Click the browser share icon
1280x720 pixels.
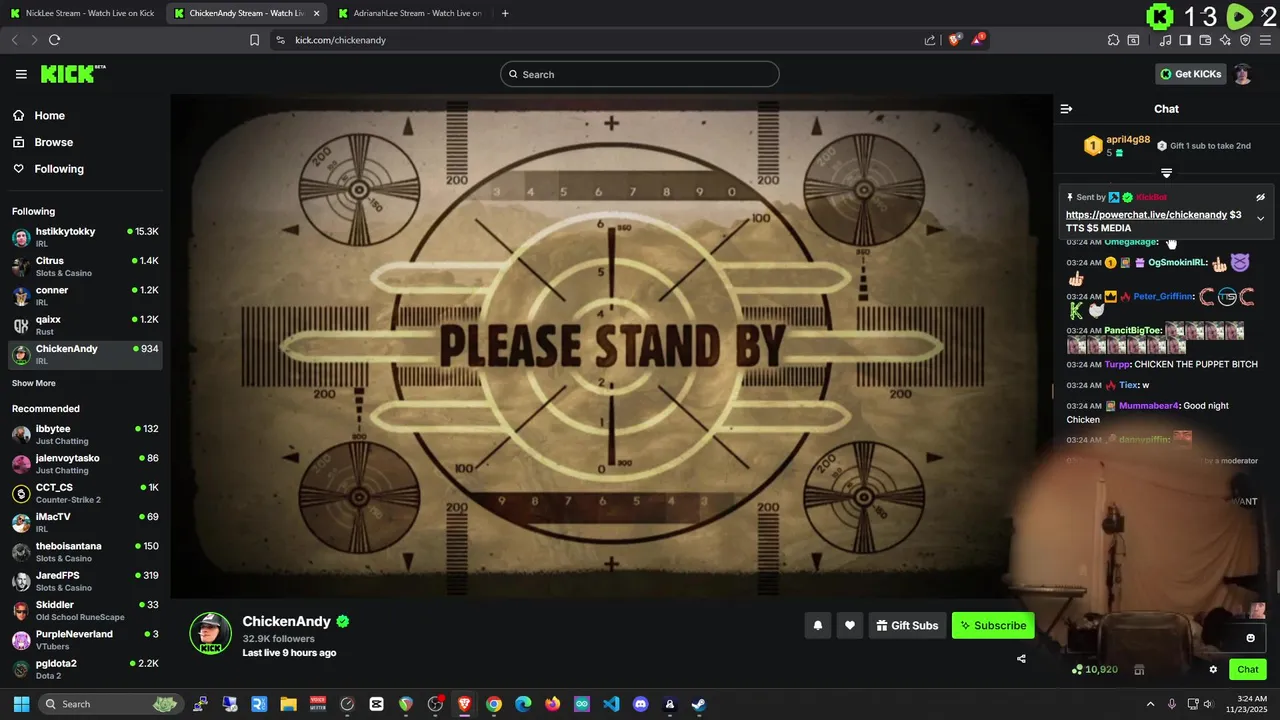coord(930,40)
